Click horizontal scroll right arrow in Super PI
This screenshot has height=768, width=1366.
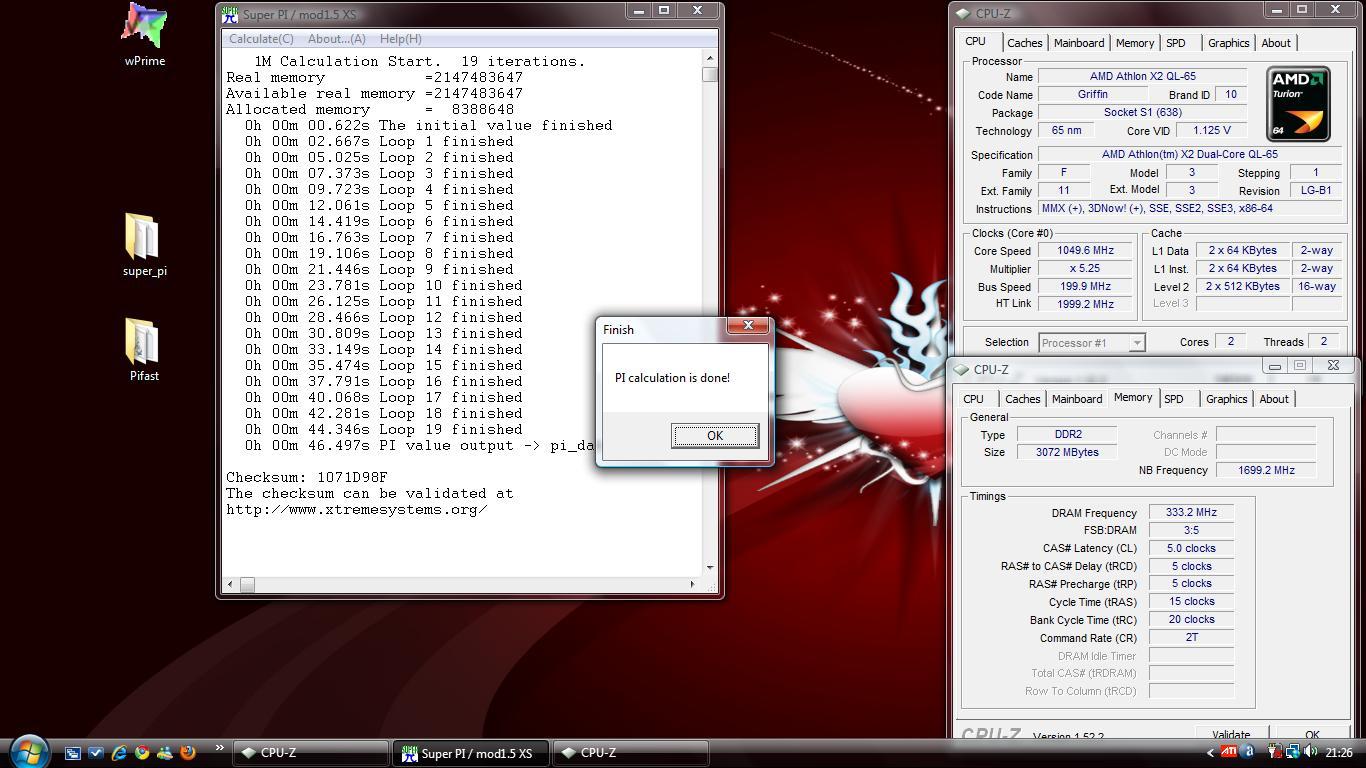click(x=692, y=584)
